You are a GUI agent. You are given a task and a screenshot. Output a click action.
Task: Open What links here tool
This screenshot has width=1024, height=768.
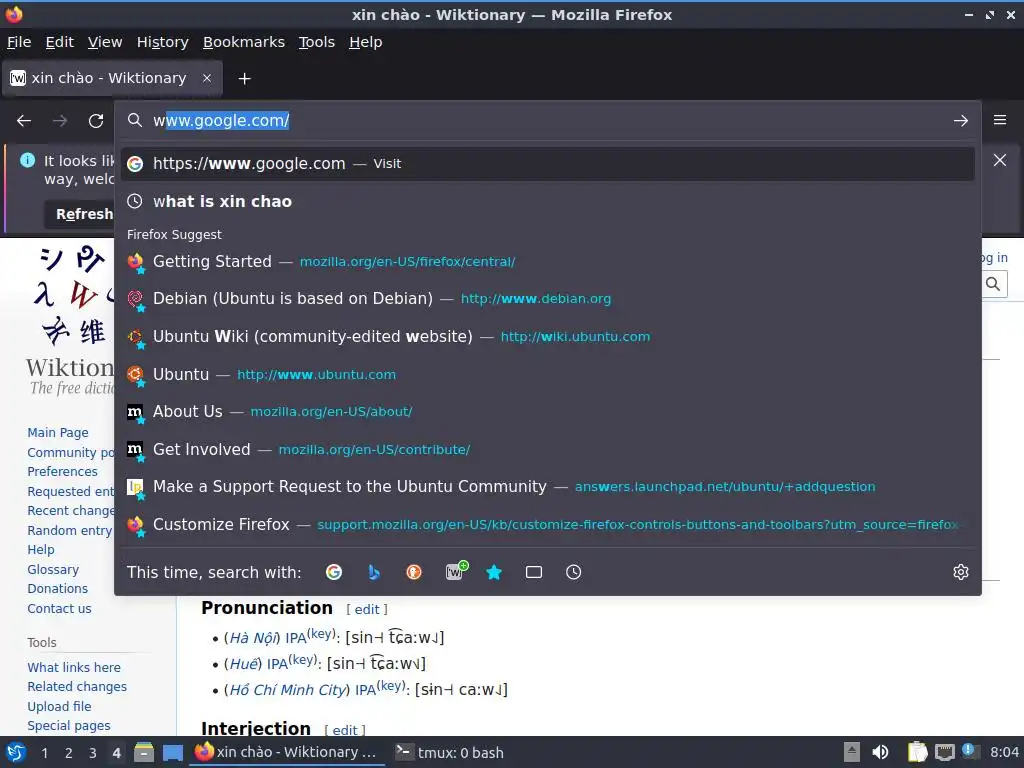74,667
